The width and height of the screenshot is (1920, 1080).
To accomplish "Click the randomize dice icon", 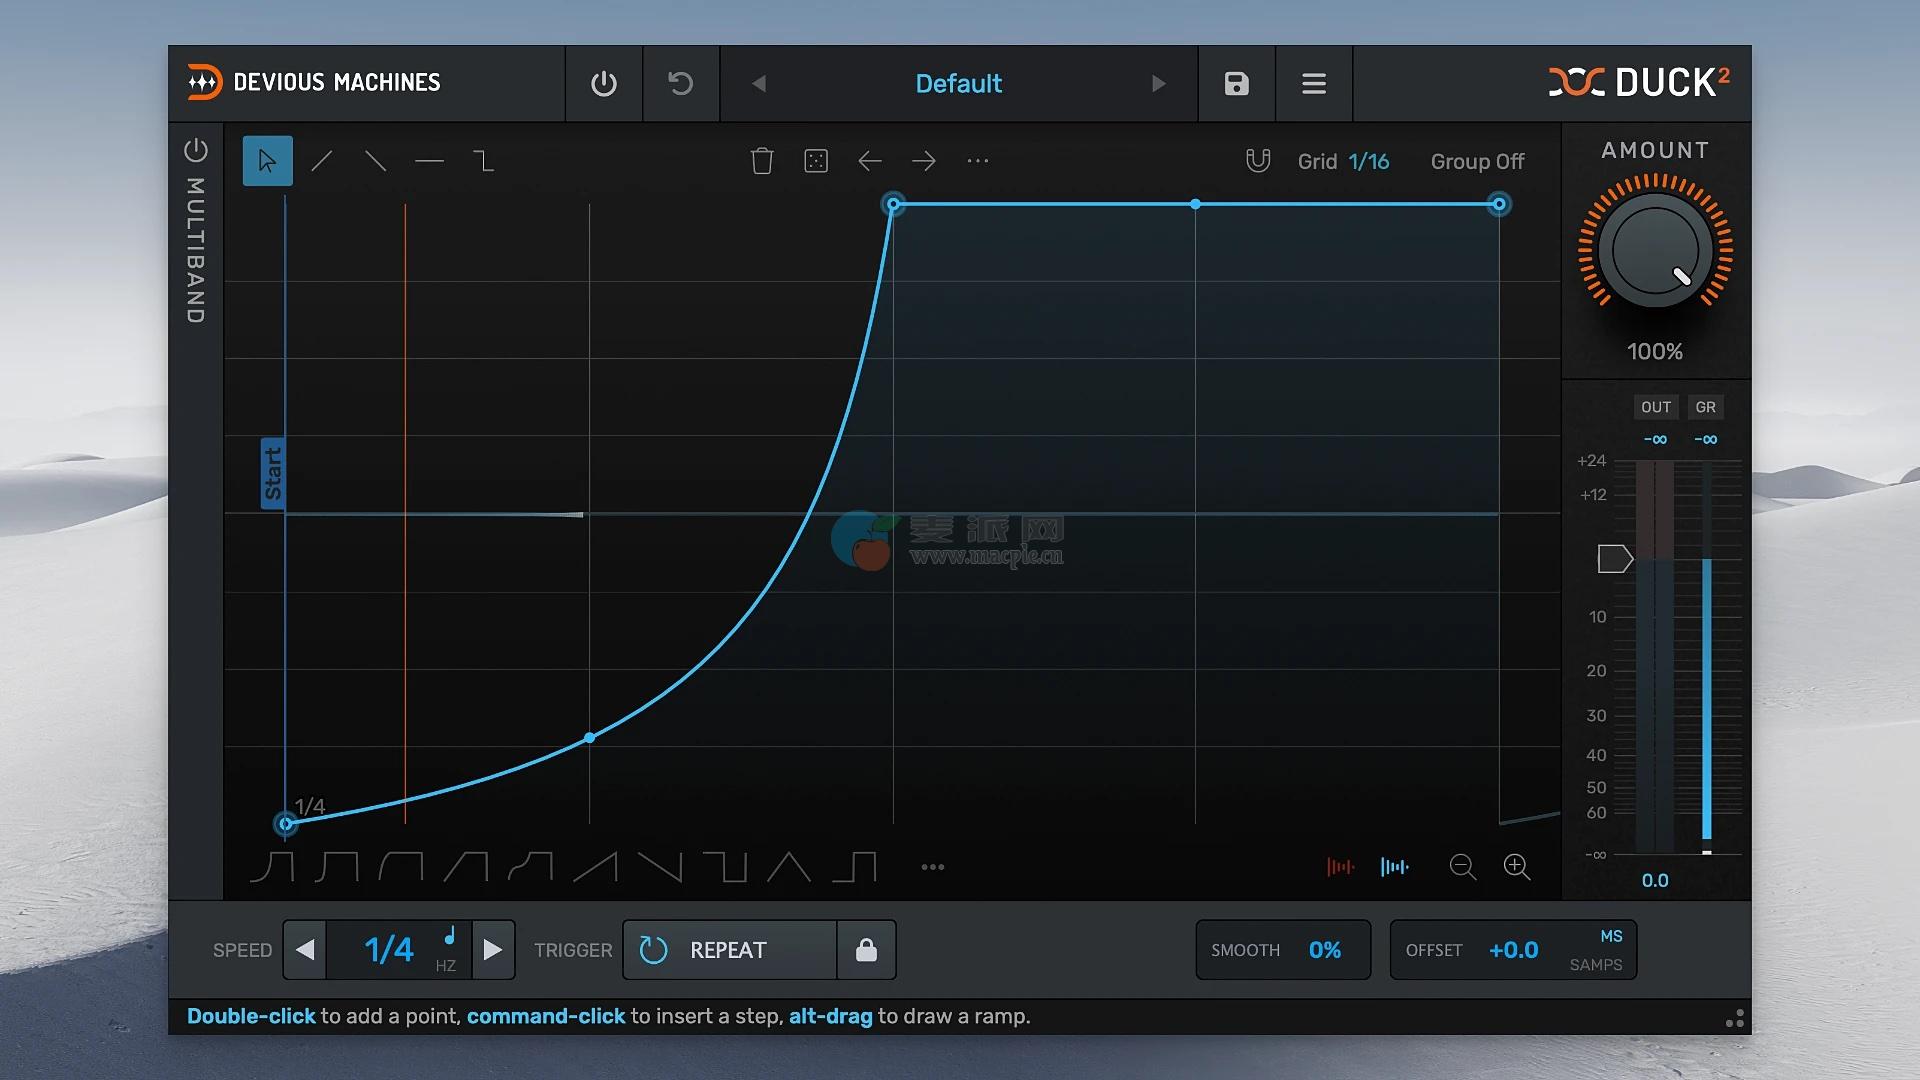I will [x=816, y=161].
